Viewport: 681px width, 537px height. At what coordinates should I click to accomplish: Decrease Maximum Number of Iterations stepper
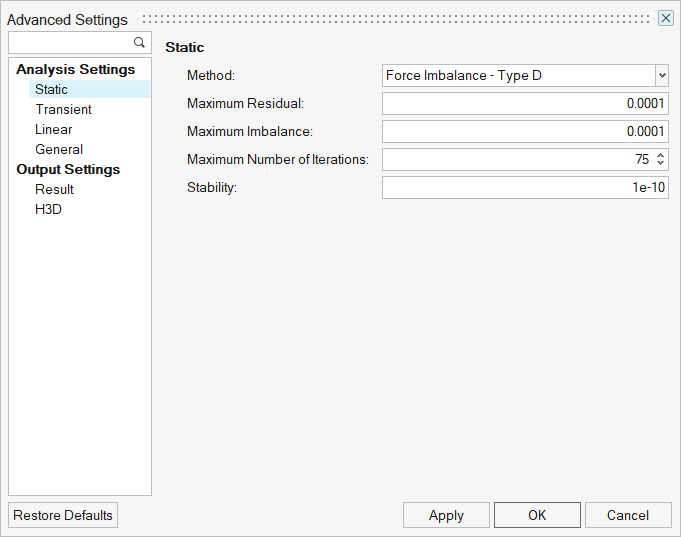[x=660, y=163]
